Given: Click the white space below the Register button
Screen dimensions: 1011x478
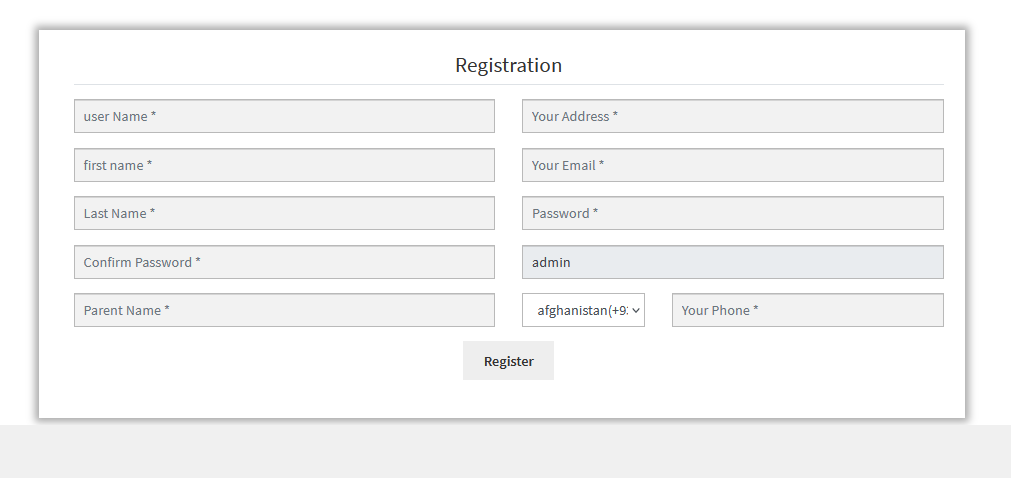Looking at the screenshot, I should tap(508, 398).
